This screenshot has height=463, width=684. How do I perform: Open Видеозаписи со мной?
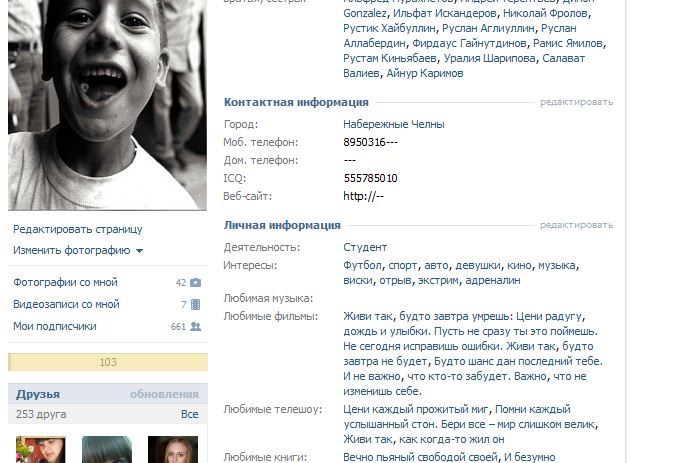(x=66, y=304)
